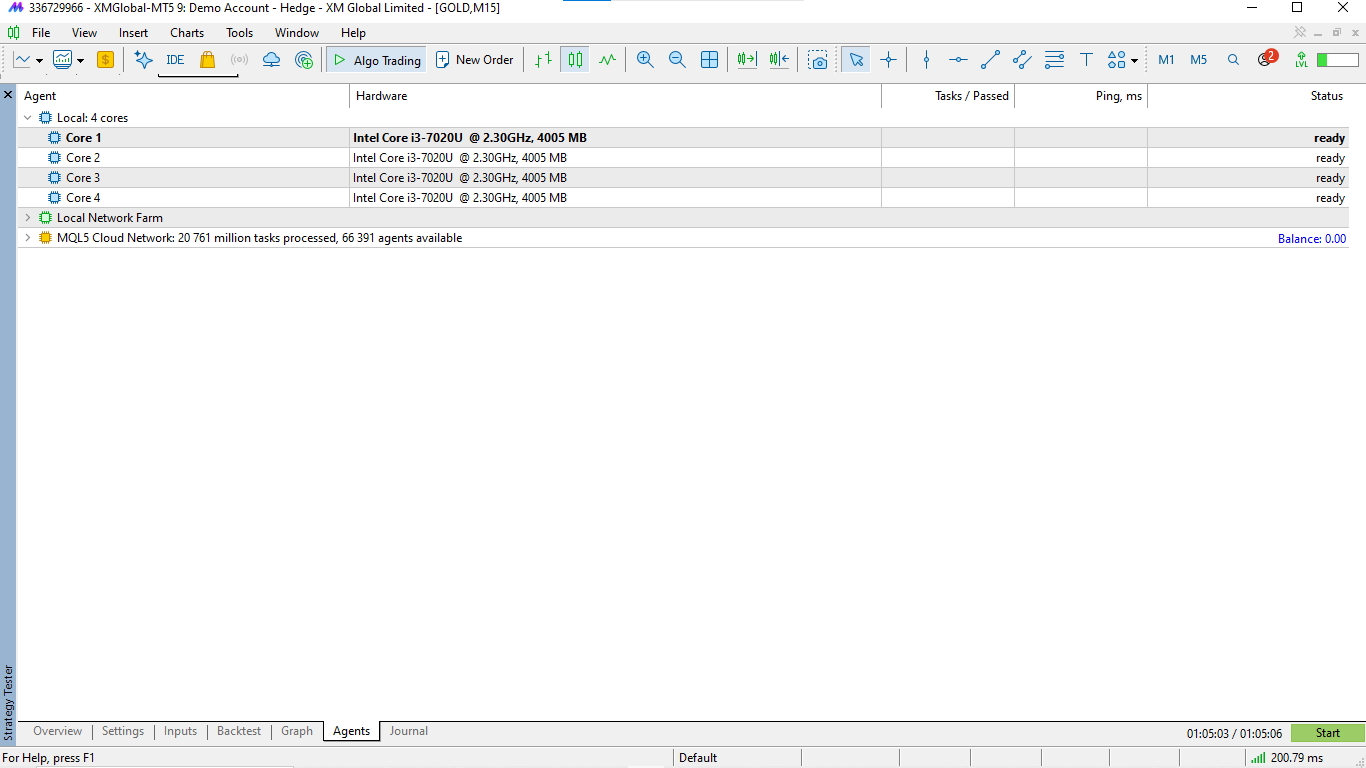Switch timeframe to M5
The width and height of the screenshot is (1366, 768).
1198,60
